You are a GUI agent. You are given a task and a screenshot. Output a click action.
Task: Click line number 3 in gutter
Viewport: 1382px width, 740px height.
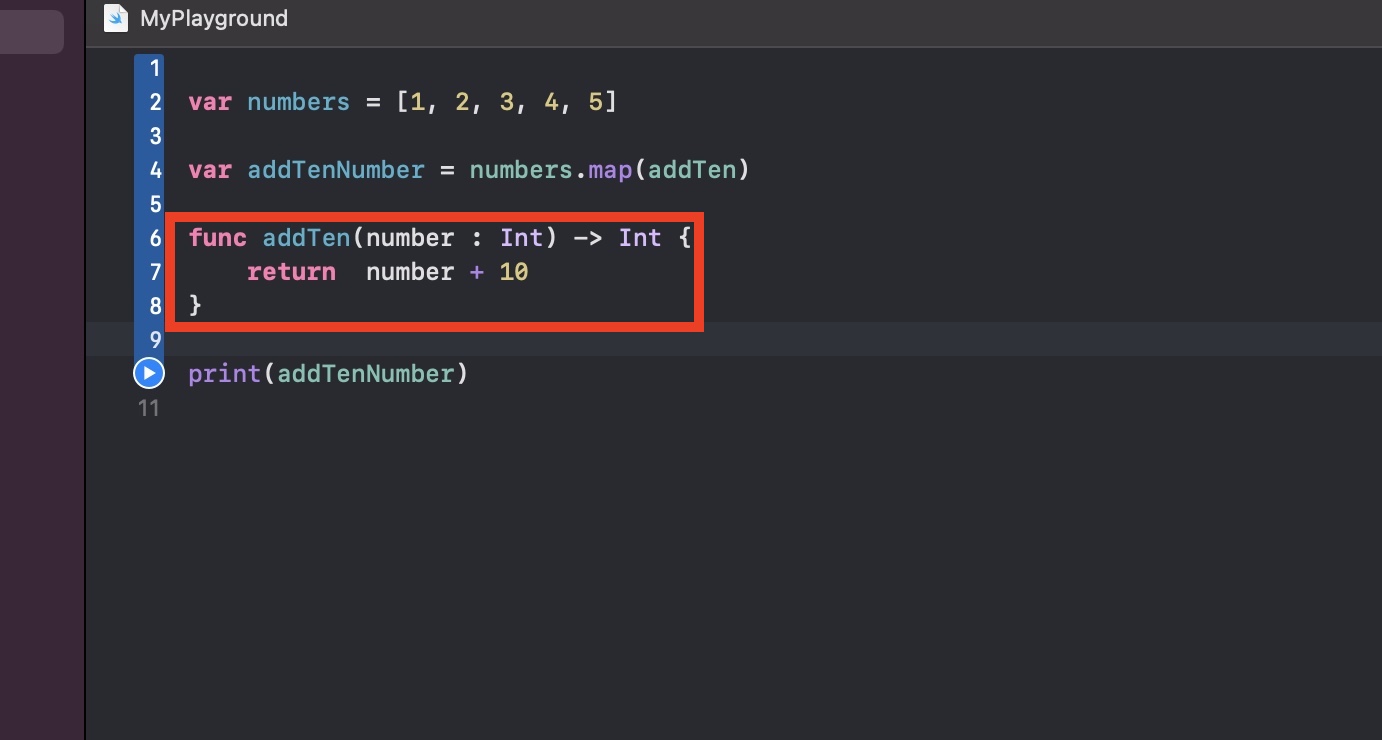pyautogui.click(x=155, y=136)
